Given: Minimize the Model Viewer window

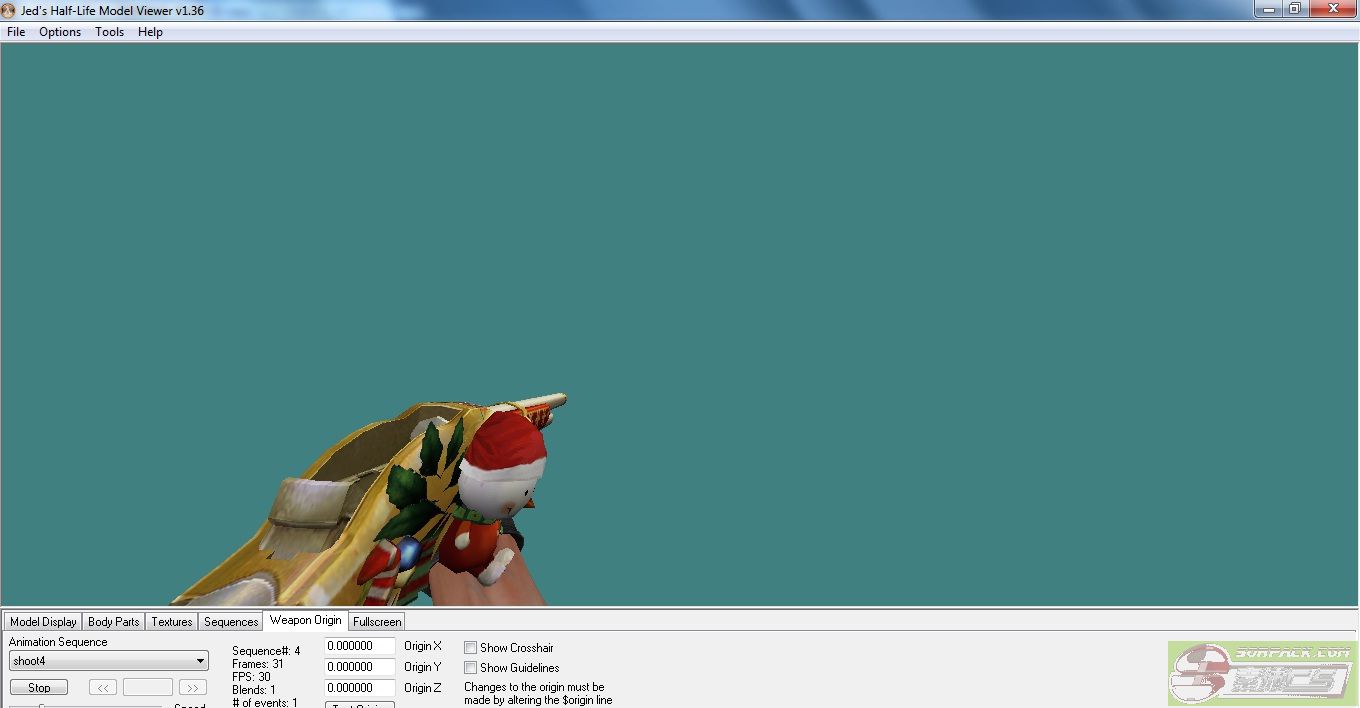Looking at the screenshot, I should [1267, 9].
